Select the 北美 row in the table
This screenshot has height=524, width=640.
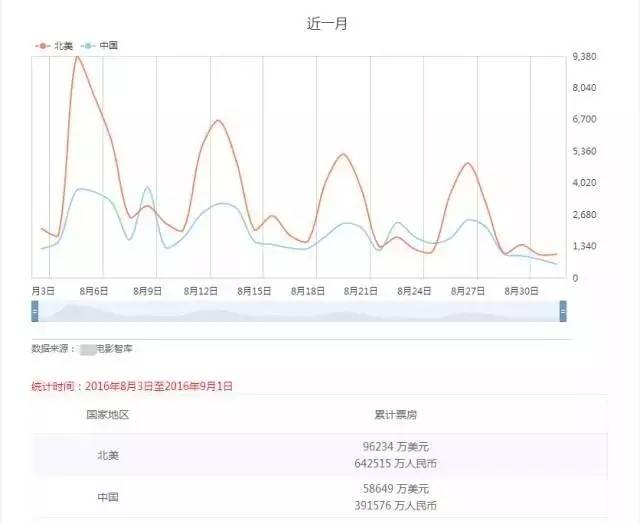[109, 455]
